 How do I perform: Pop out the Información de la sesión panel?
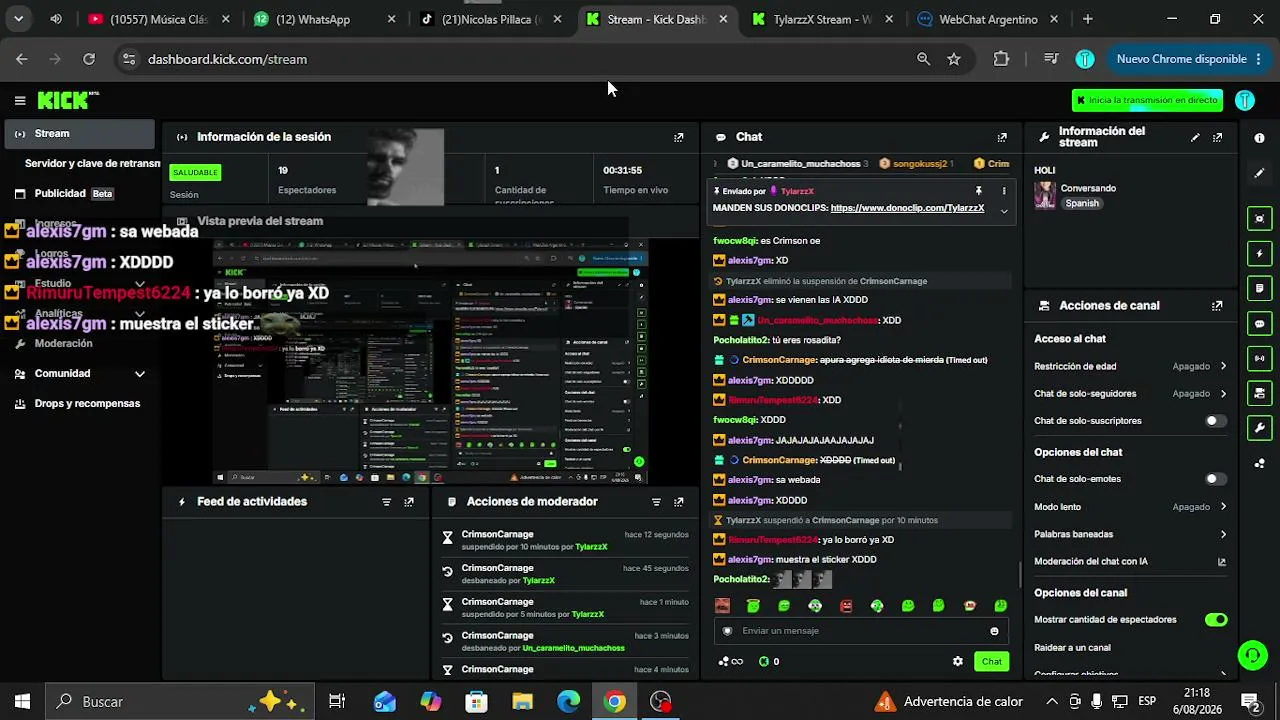(679, 137)
